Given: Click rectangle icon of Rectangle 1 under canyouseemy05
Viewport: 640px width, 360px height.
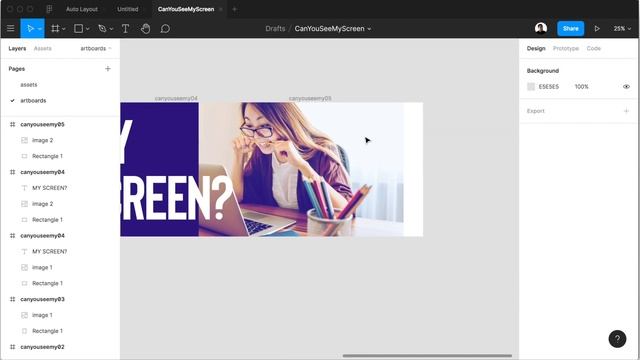Looking at the screenshot, I should click(x=24, y=156).
